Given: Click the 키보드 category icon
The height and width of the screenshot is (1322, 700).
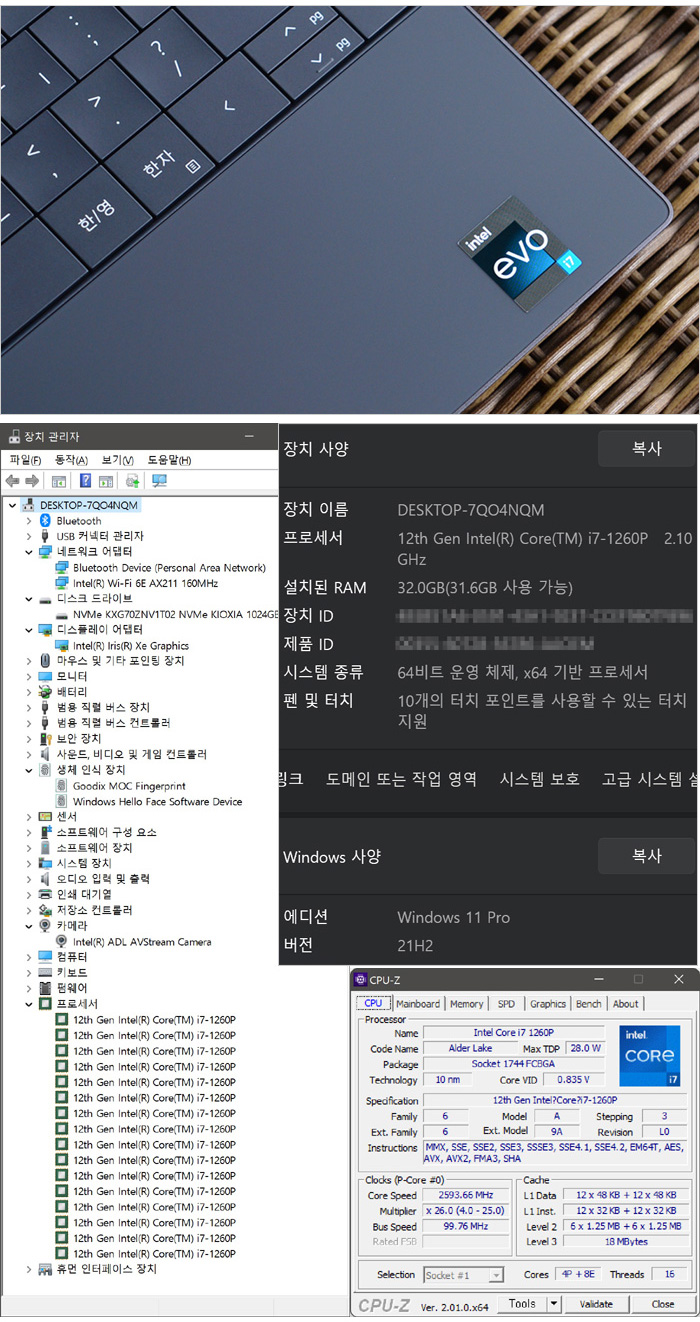Looking at the screenshot, I should coord(45,973).
